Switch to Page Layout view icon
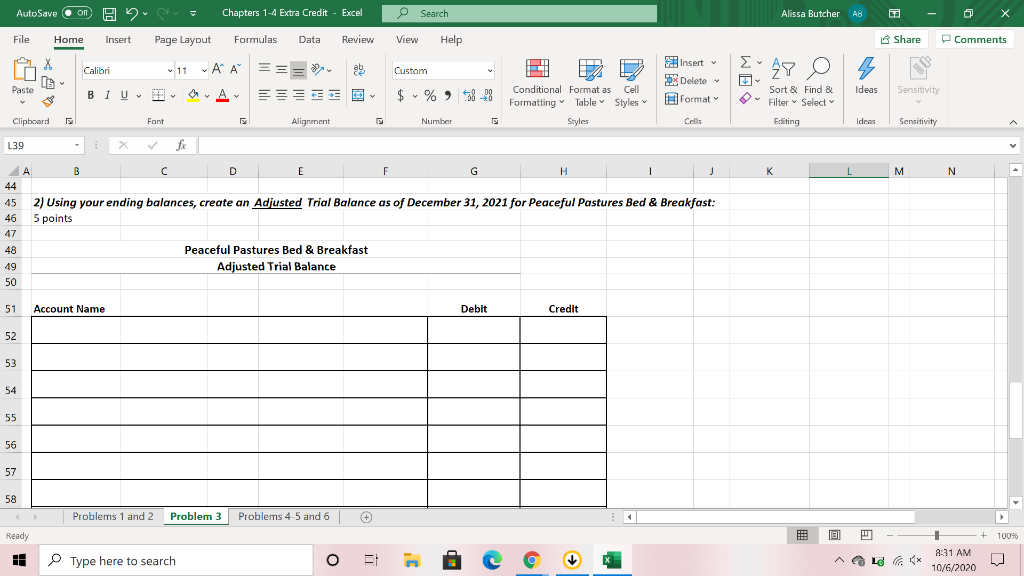The height and width of the screenshot is (576, 1024). point(835,535)
